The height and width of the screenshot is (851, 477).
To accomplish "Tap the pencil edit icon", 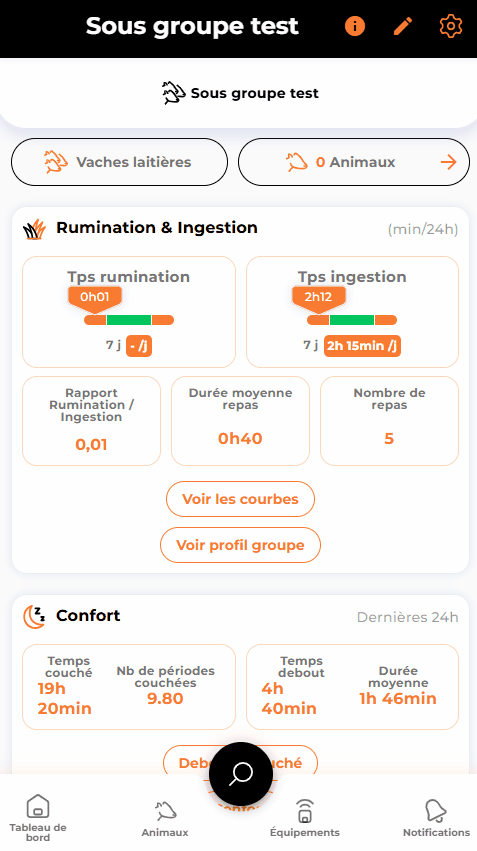I will pyautogui.click(x=403, y=26).
